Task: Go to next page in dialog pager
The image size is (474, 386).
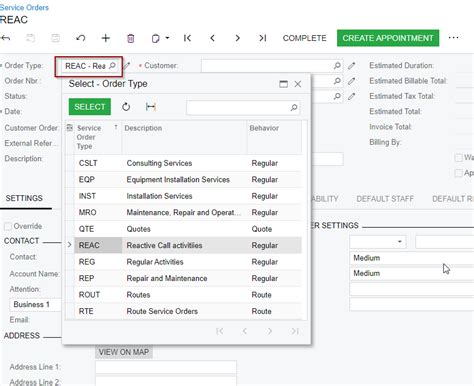Action: (269, 331)
